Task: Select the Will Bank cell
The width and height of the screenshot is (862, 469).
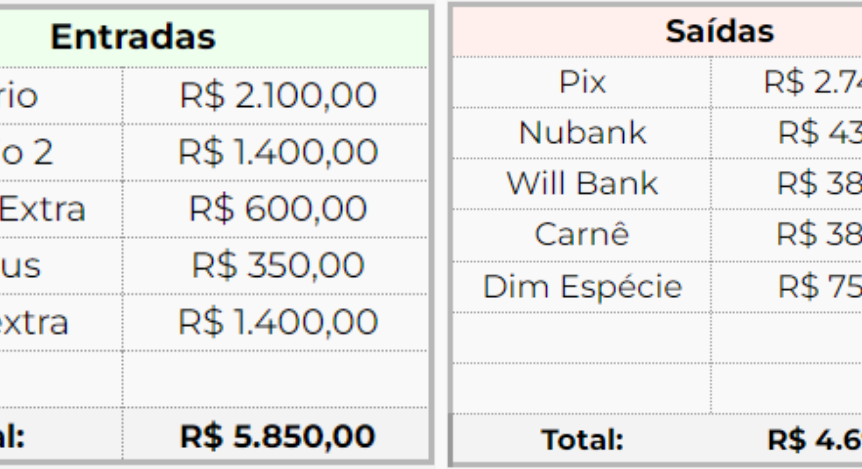Action: coord(582,184)
